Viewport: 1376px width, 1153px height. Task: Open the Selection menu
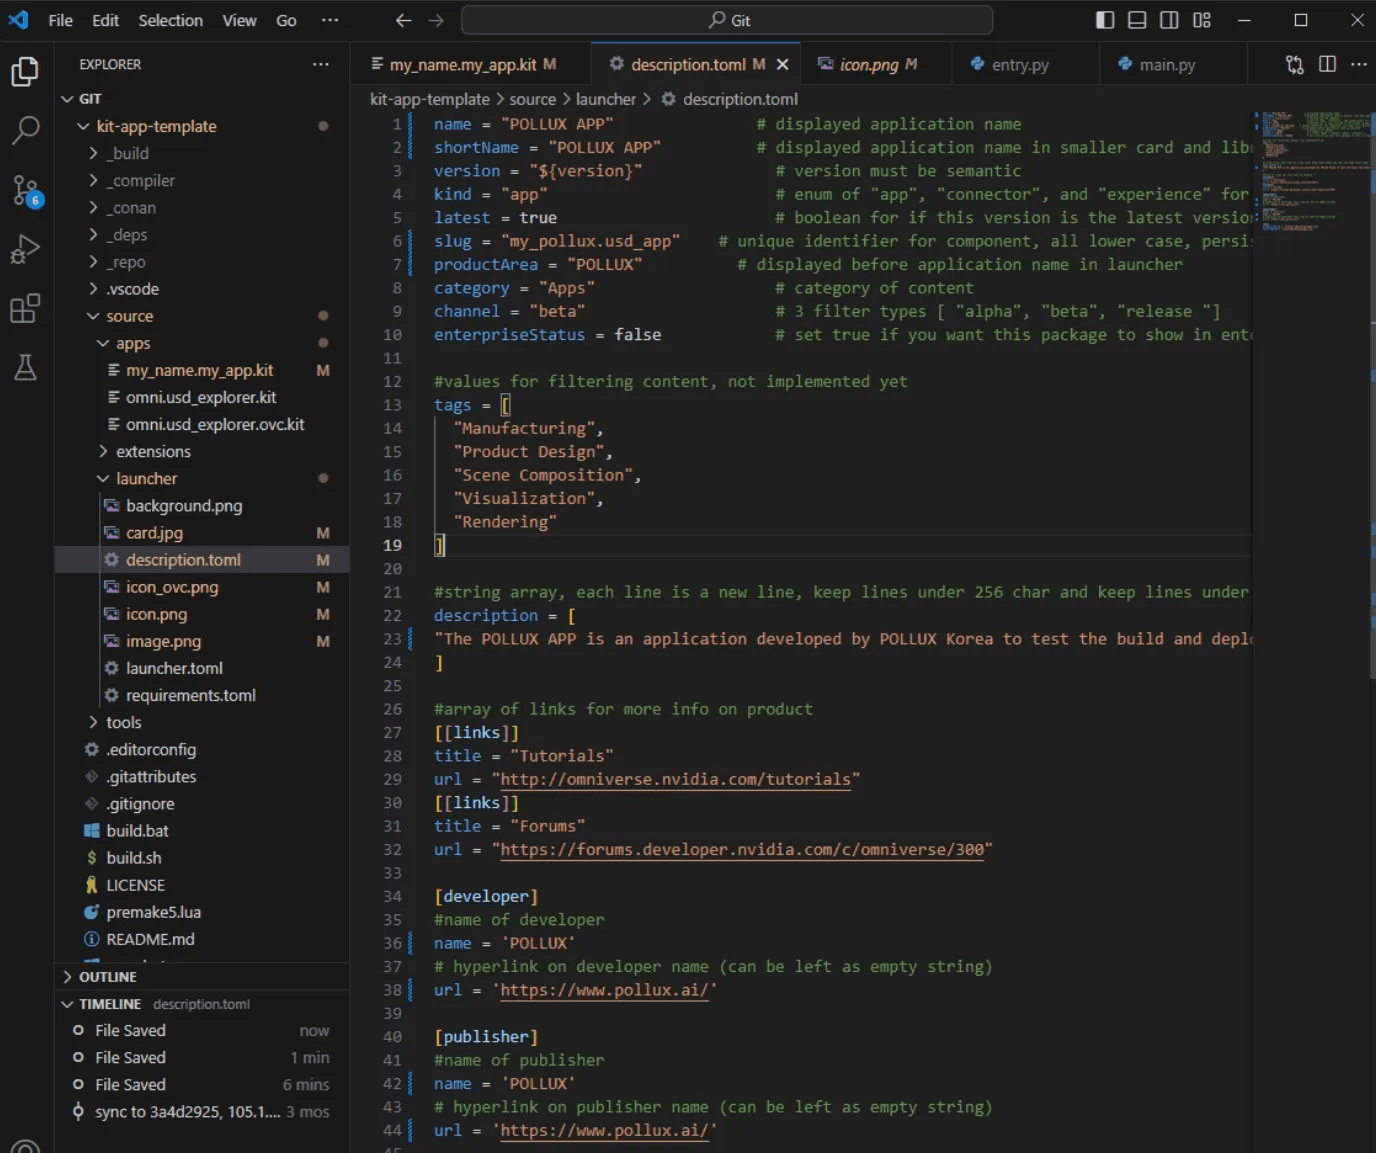(170, 20)
